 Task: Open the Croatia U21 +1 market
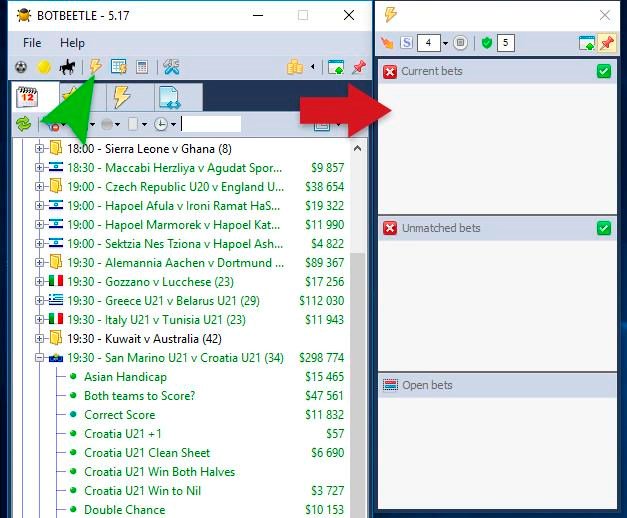[123, 434]
